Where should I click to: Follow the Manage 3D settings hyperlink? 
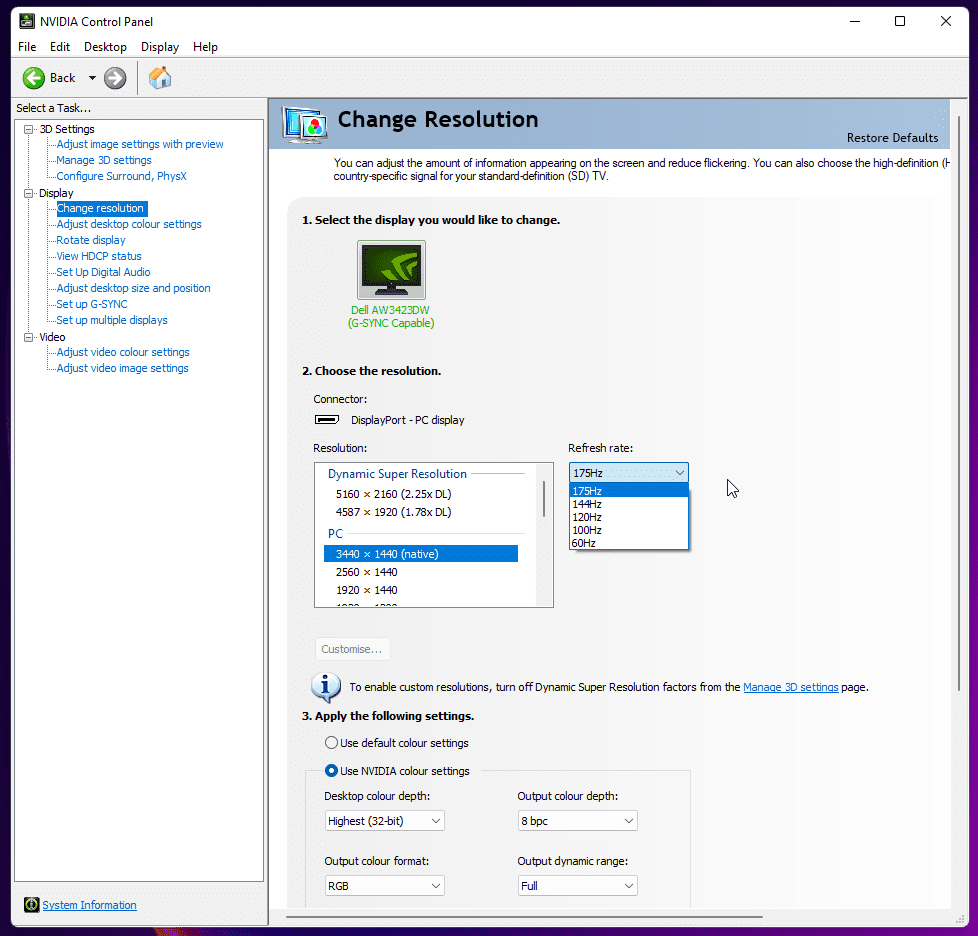[x=790, y=687]
